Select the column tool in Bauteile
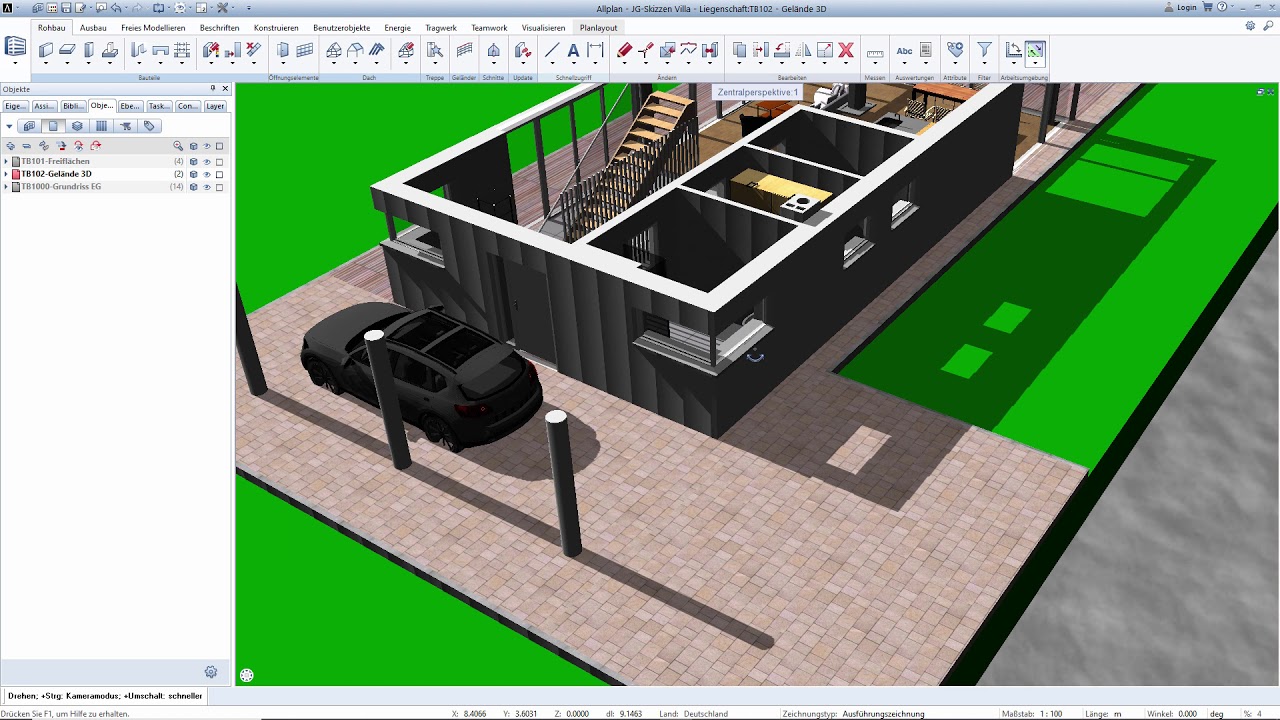Image resolution: width=1280 pixels, height=720 pixels. [x=89, y=50]
